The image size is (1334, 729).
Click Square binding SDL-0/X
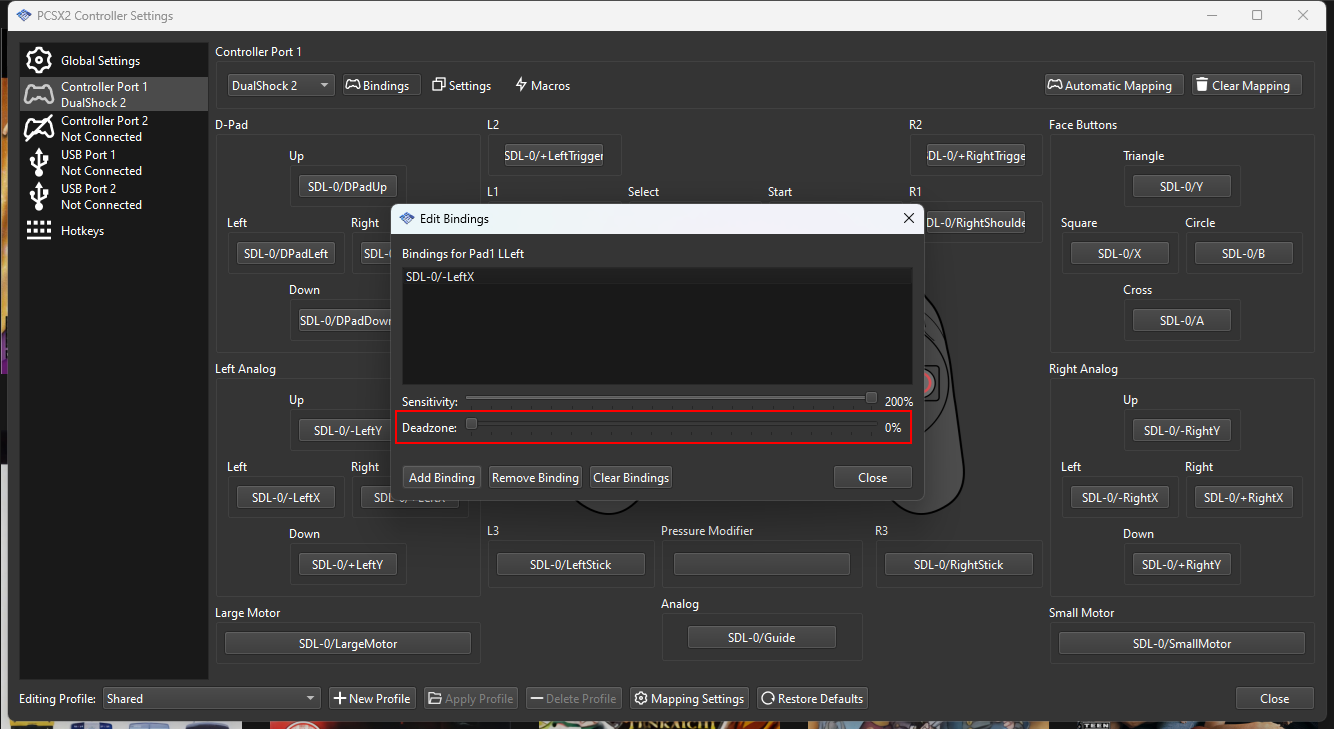tap(1119, 253)
